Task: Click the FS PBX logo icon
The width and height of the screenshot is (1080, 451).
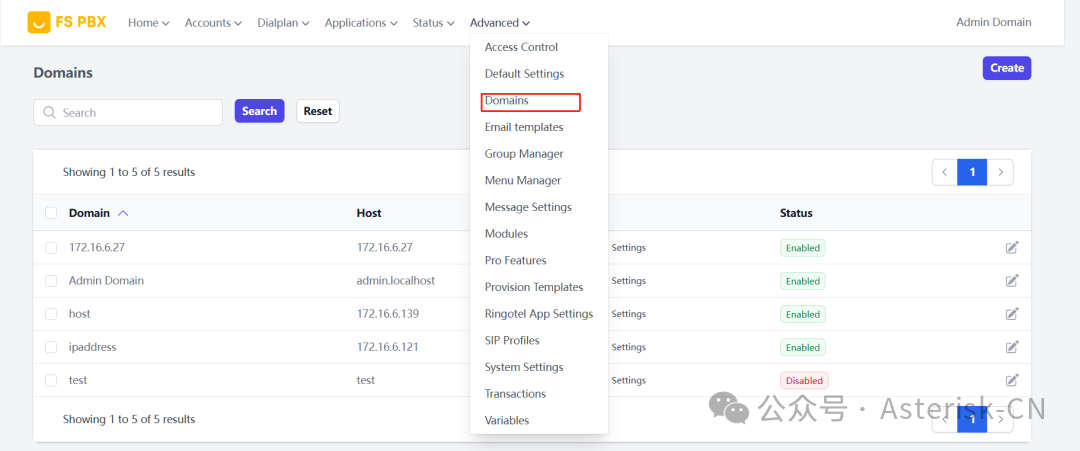Action: tap(39, 22)
